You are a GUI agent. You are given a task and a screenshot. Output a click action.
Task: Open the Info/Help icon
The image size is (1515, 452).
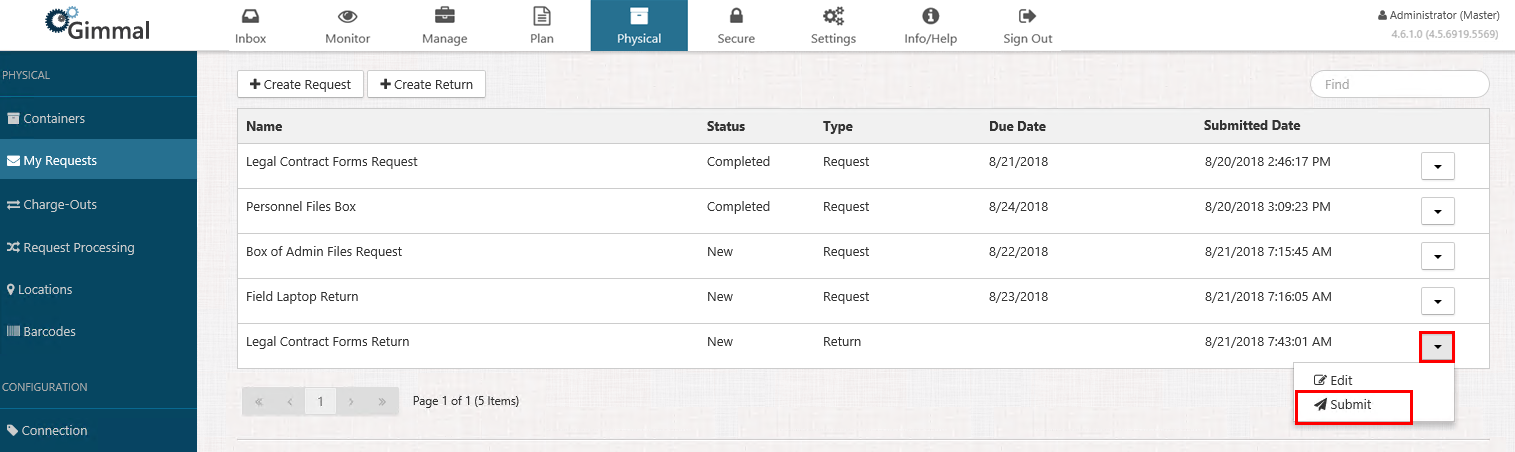pyautogui.click(x=930, y=17)
